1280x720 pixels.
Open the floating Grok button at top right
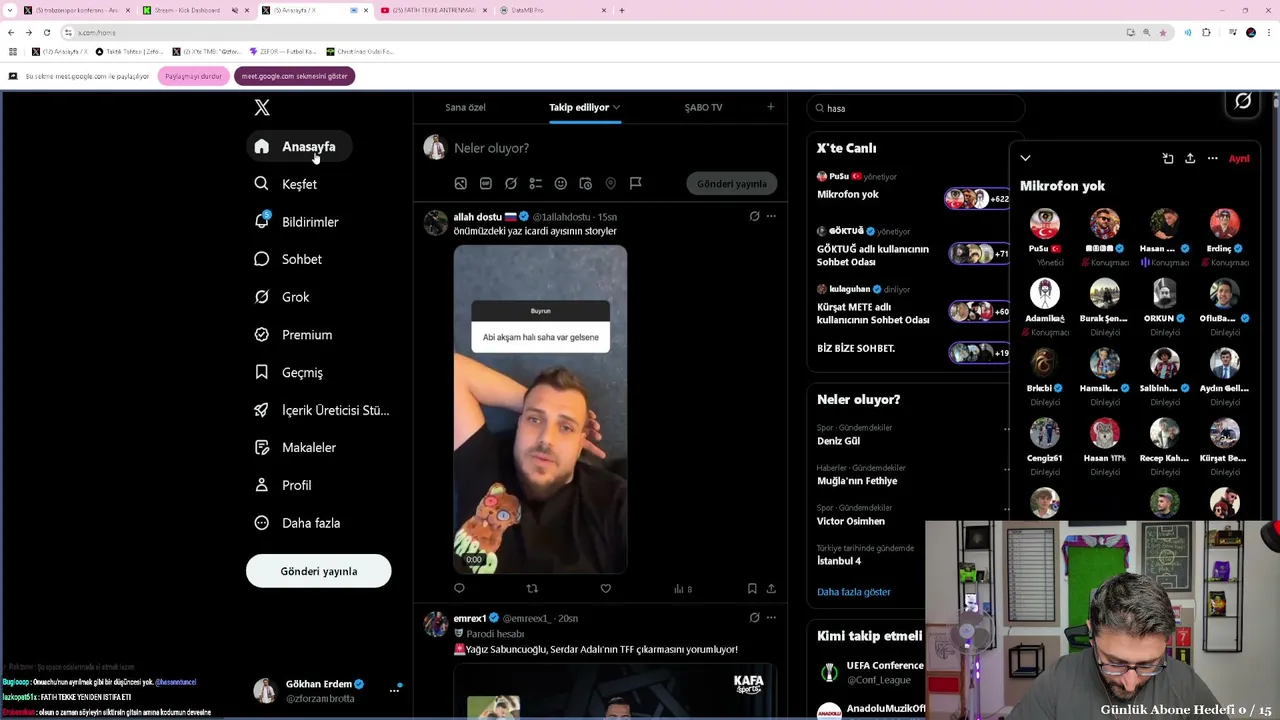pyautogui.click(x=1243, y=101)
